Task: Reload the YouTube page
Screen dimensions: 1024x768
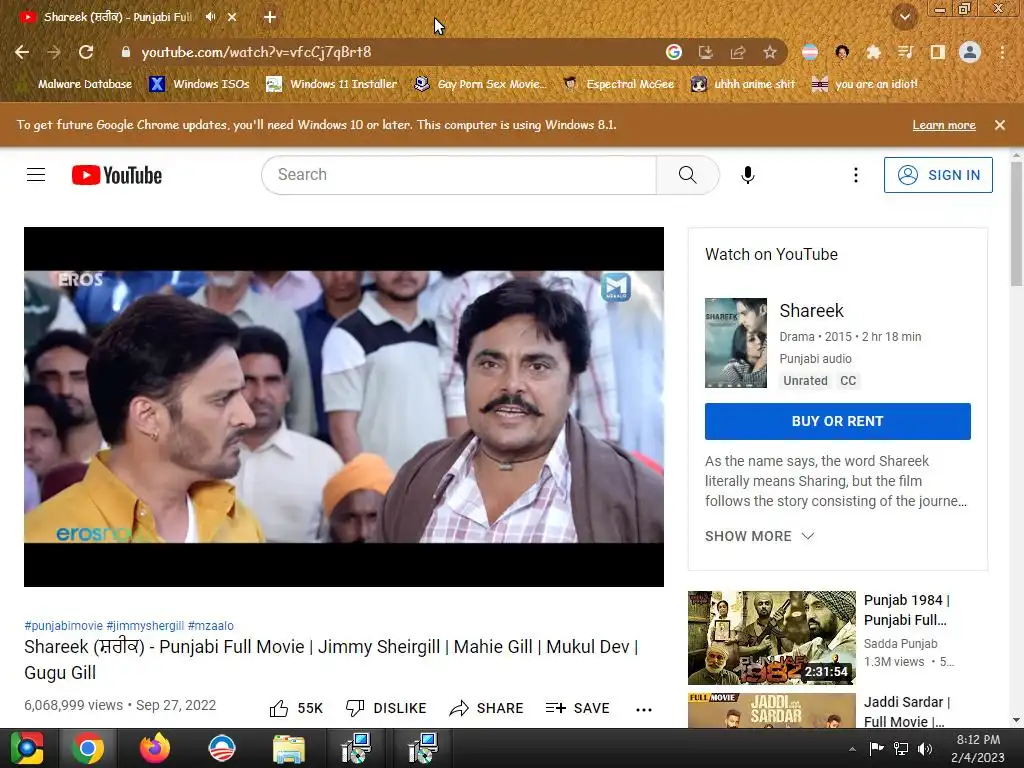Action: [x=86, y=52]
